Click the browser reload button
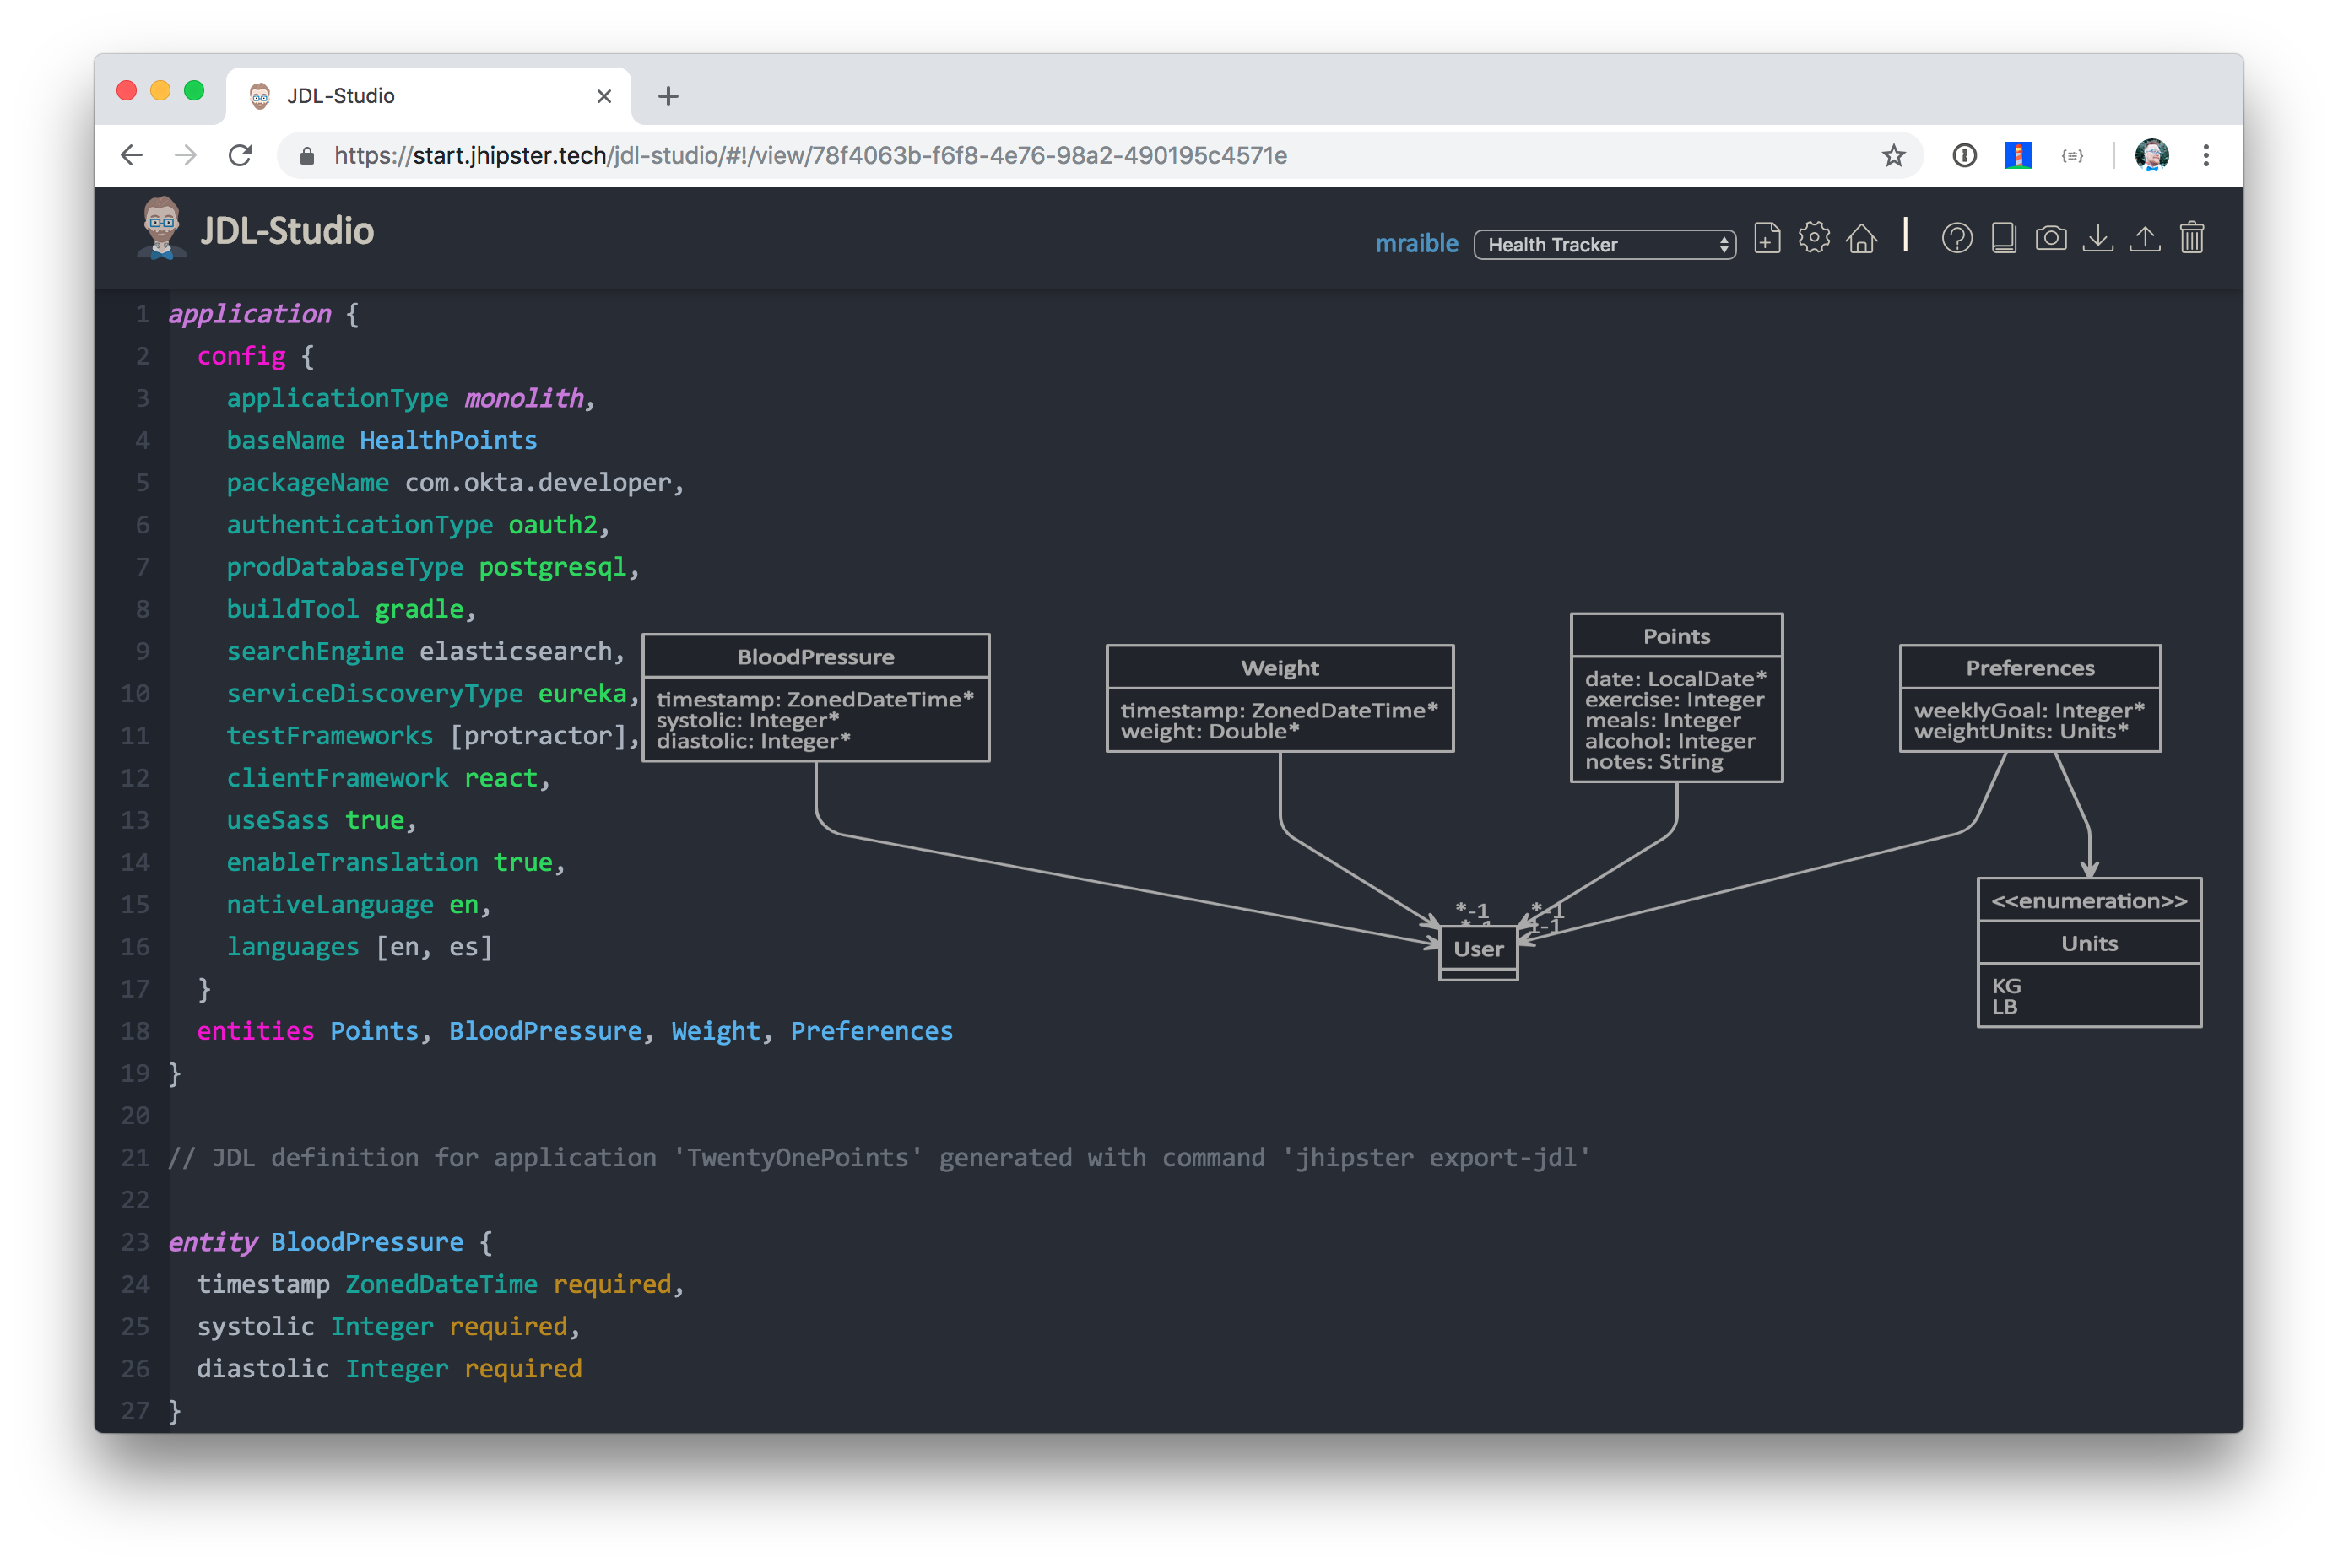 pos(240,155)
